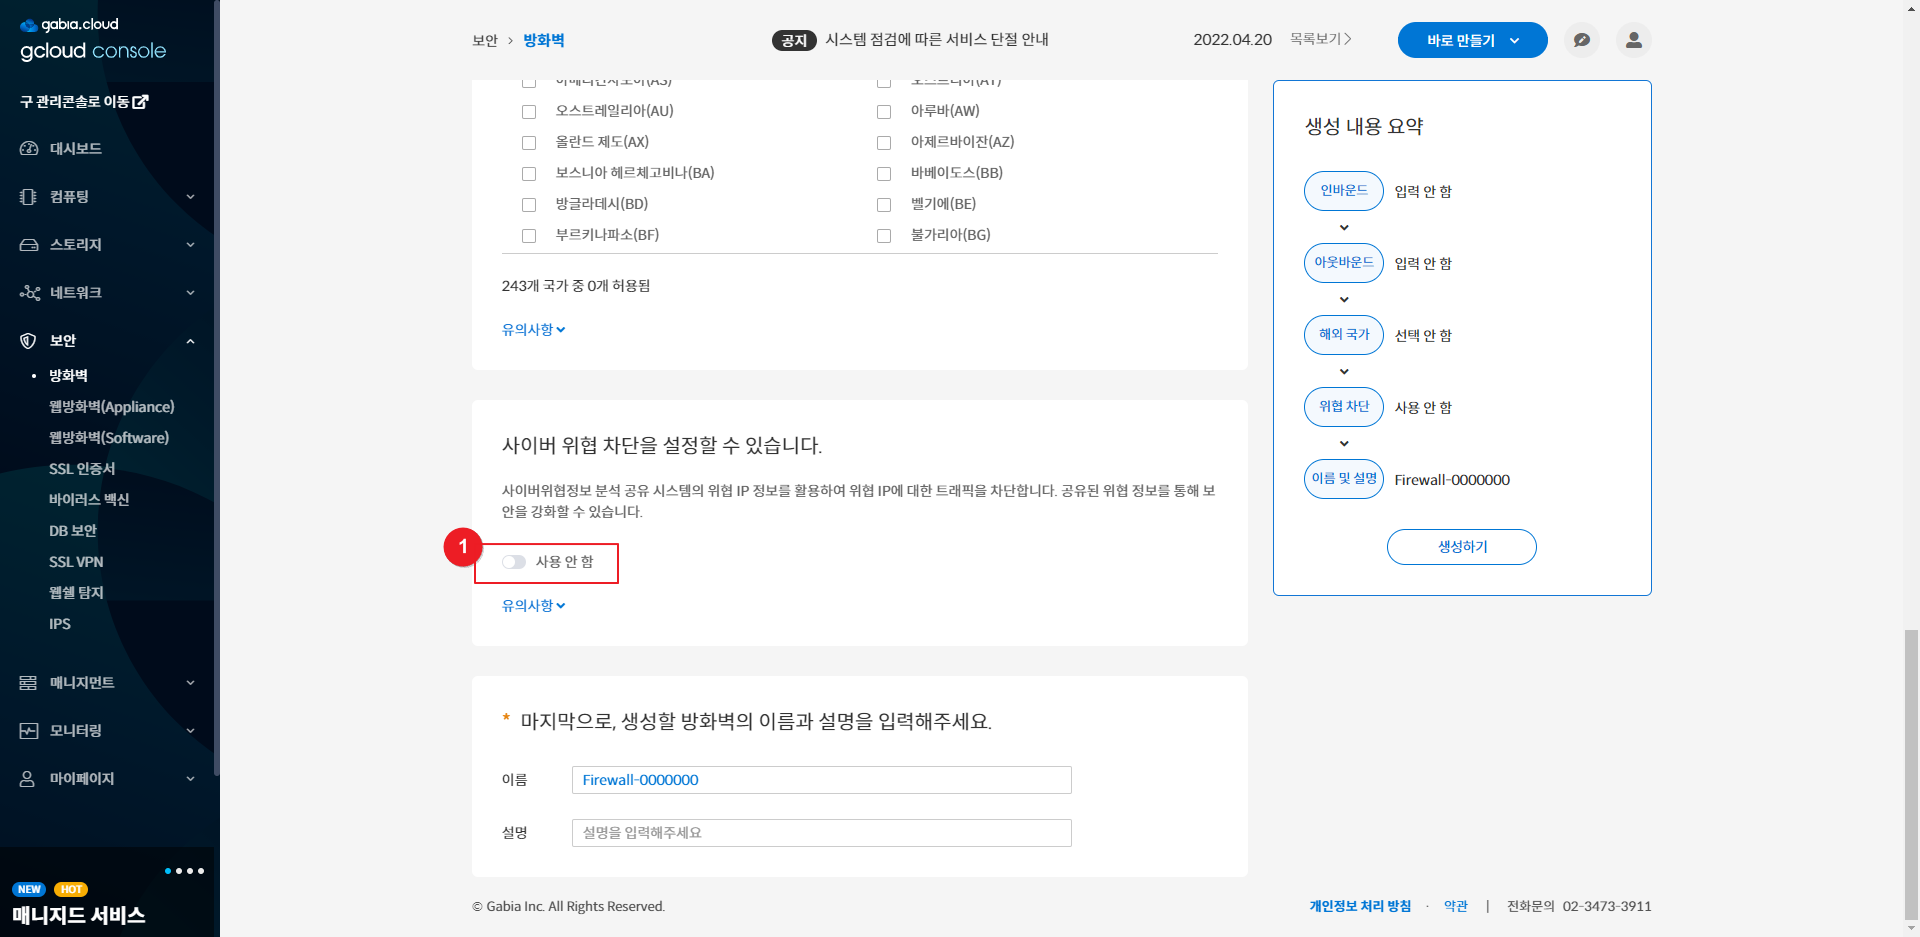The width and height of the screenshot is (1920, 937).
Task: Check the 벨기에(BE) country checkbox
Action: [x=884, y=205]
